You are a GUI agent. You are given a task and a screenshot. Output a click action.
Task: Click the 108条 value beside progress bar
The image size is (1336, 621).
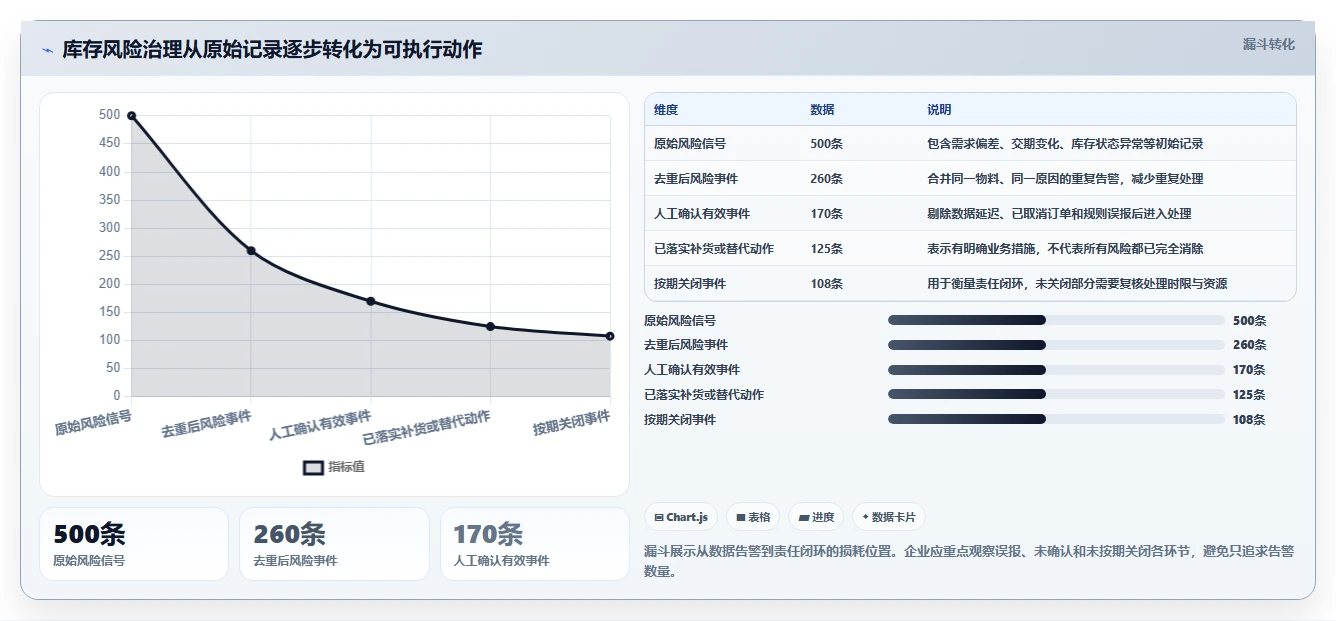1249,420
